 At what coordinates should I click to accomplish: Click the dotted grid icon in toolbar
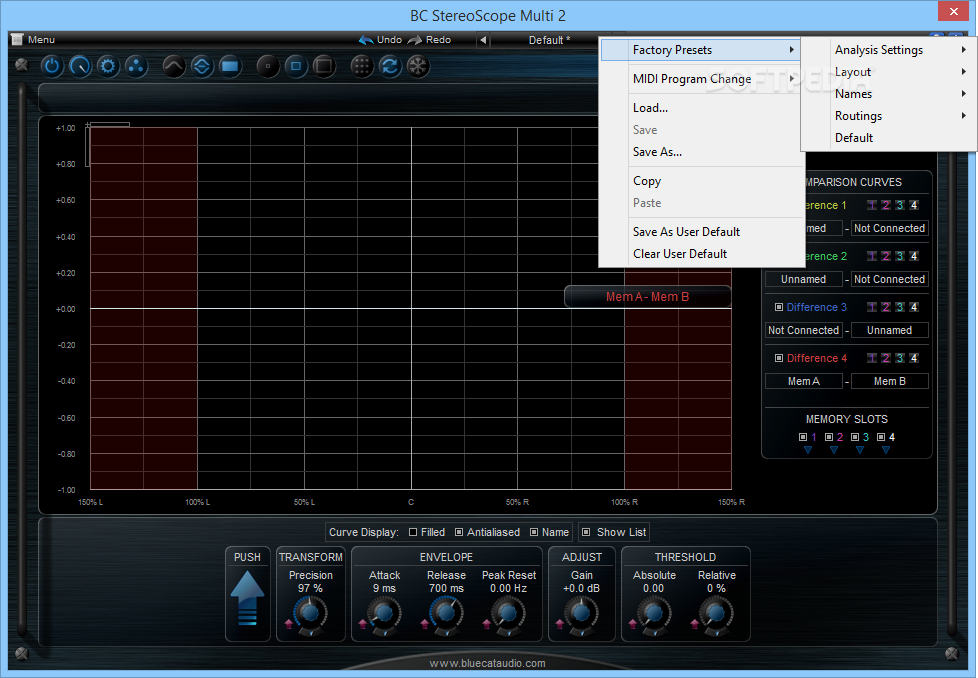click(362, 66)
